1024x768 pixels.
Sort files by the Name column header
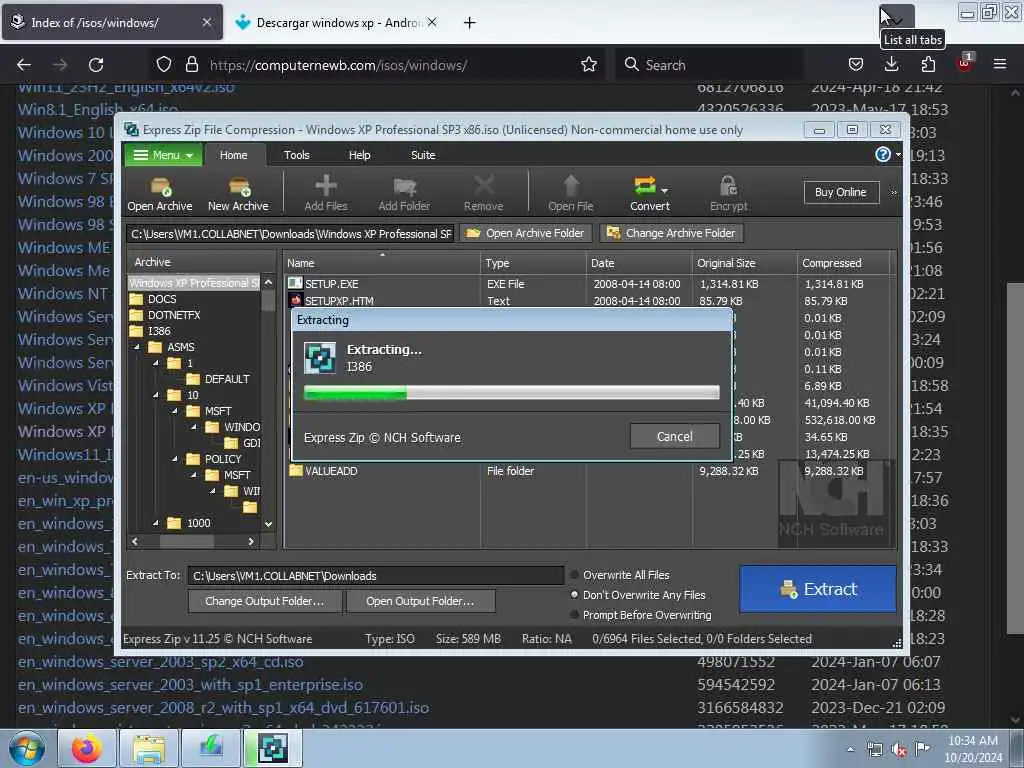[x=382, y=263]
